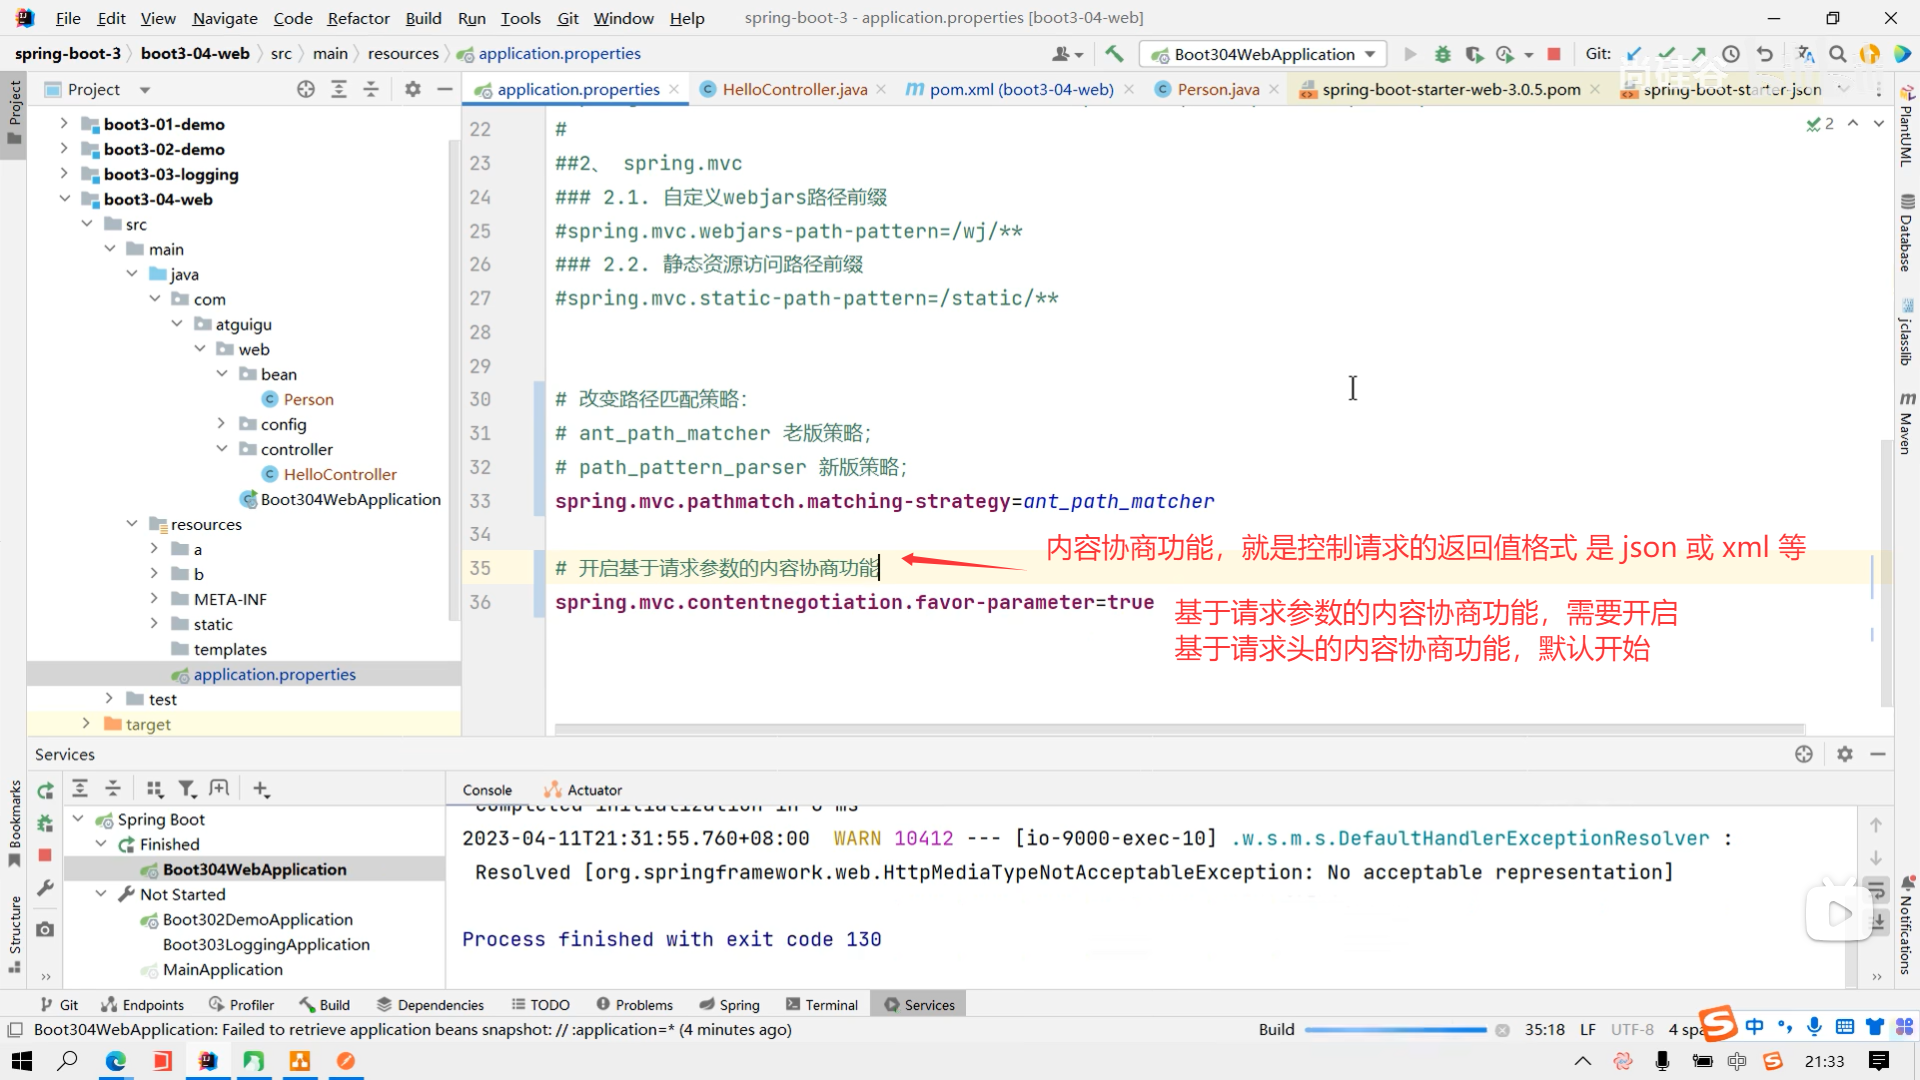Screen dimensions: 1920x1080
Task: Click the Git update project arrow
Action: click(1634, 54)
